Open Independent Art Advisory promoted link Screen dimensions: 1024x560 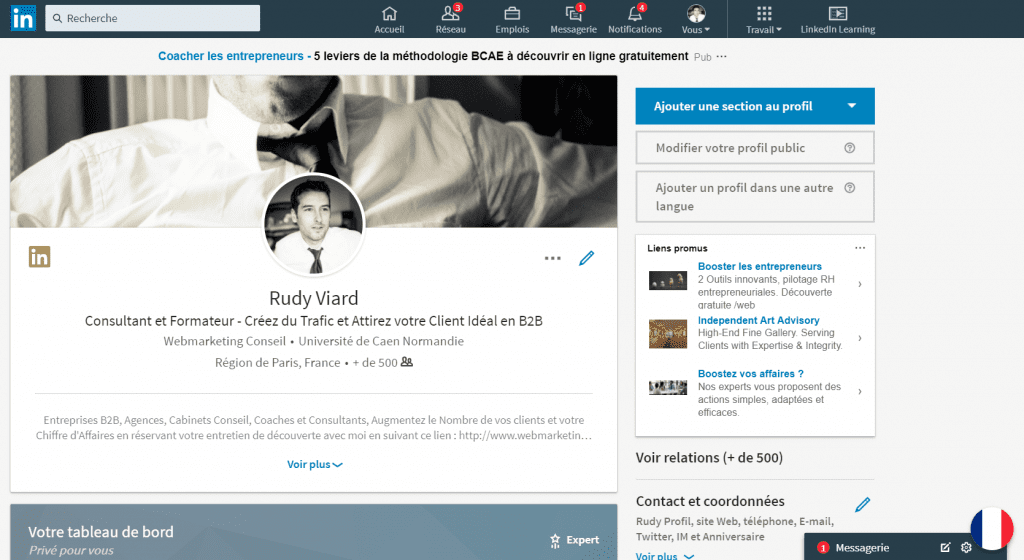pos(758,320)
